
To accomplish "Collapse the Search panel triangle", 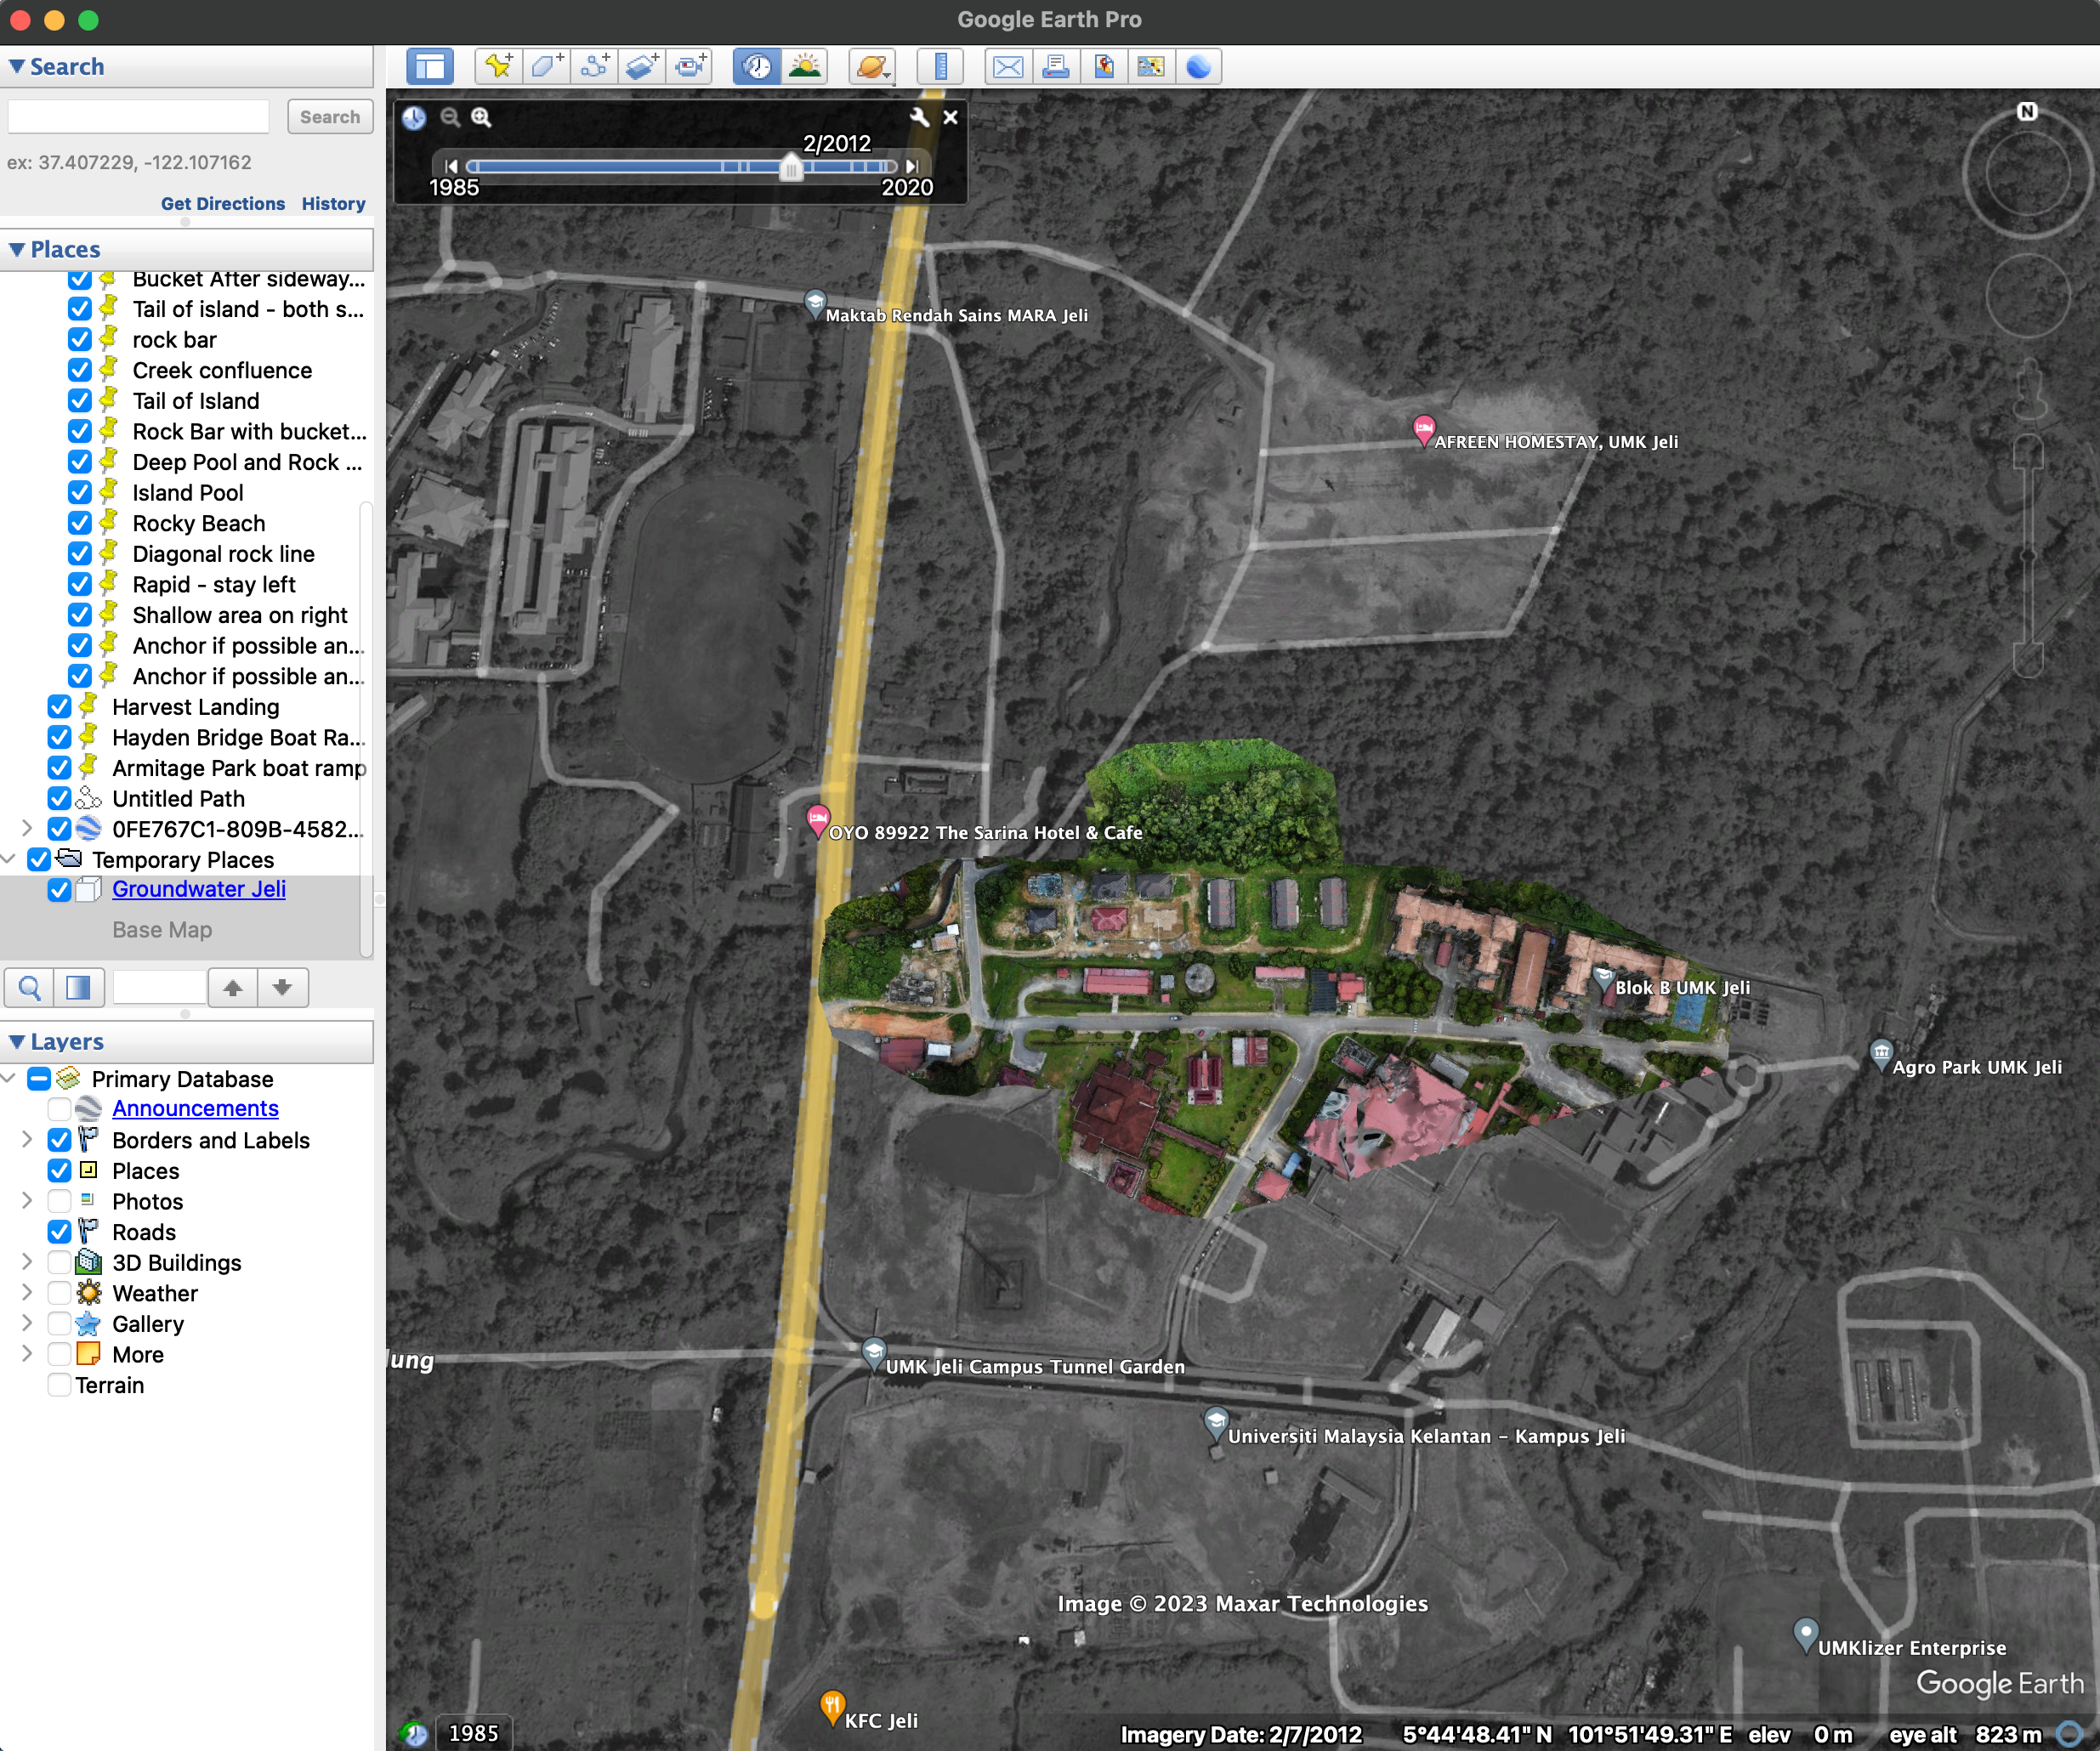I will click(x=16, y=67).
